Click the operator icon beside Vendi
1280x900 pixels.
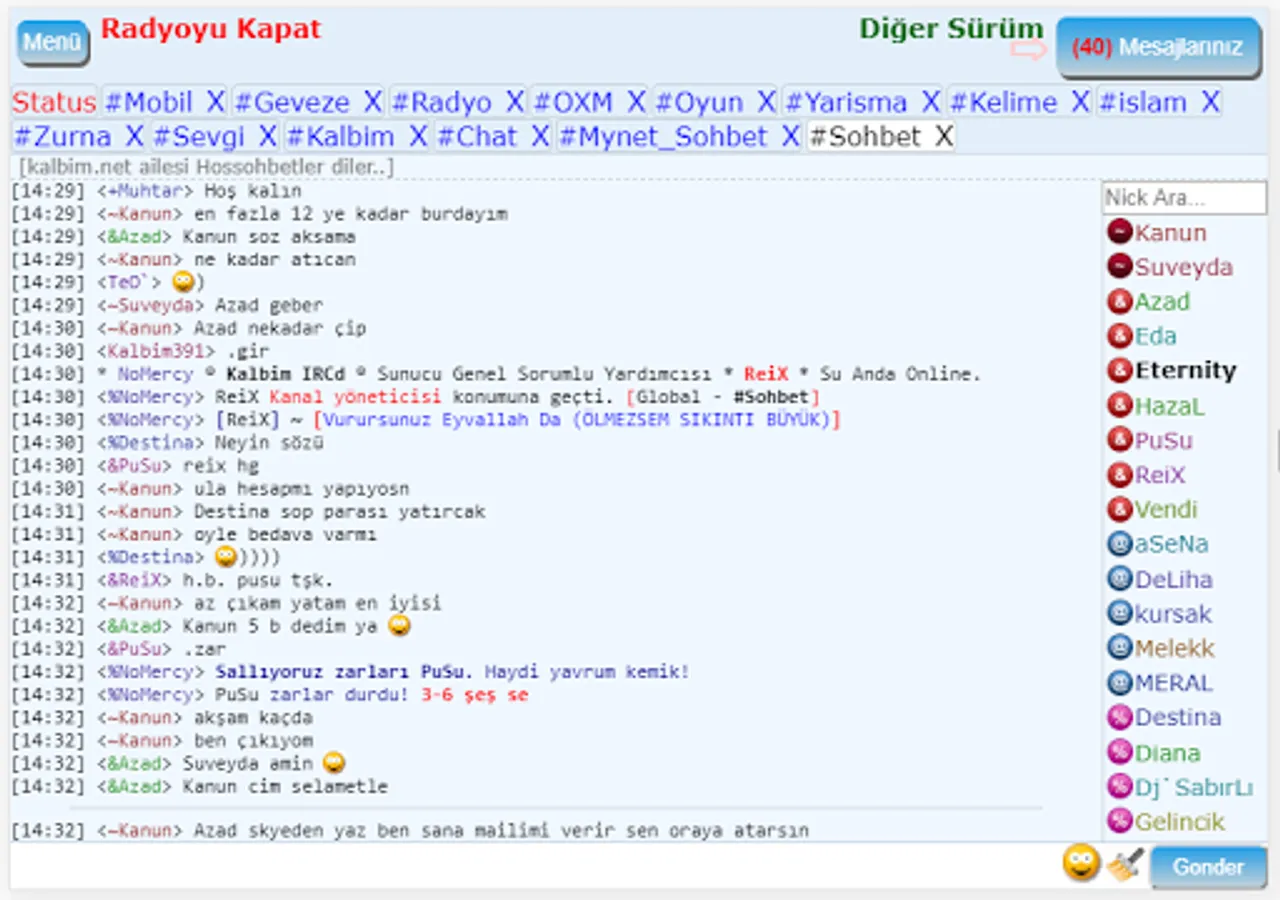1119,510
